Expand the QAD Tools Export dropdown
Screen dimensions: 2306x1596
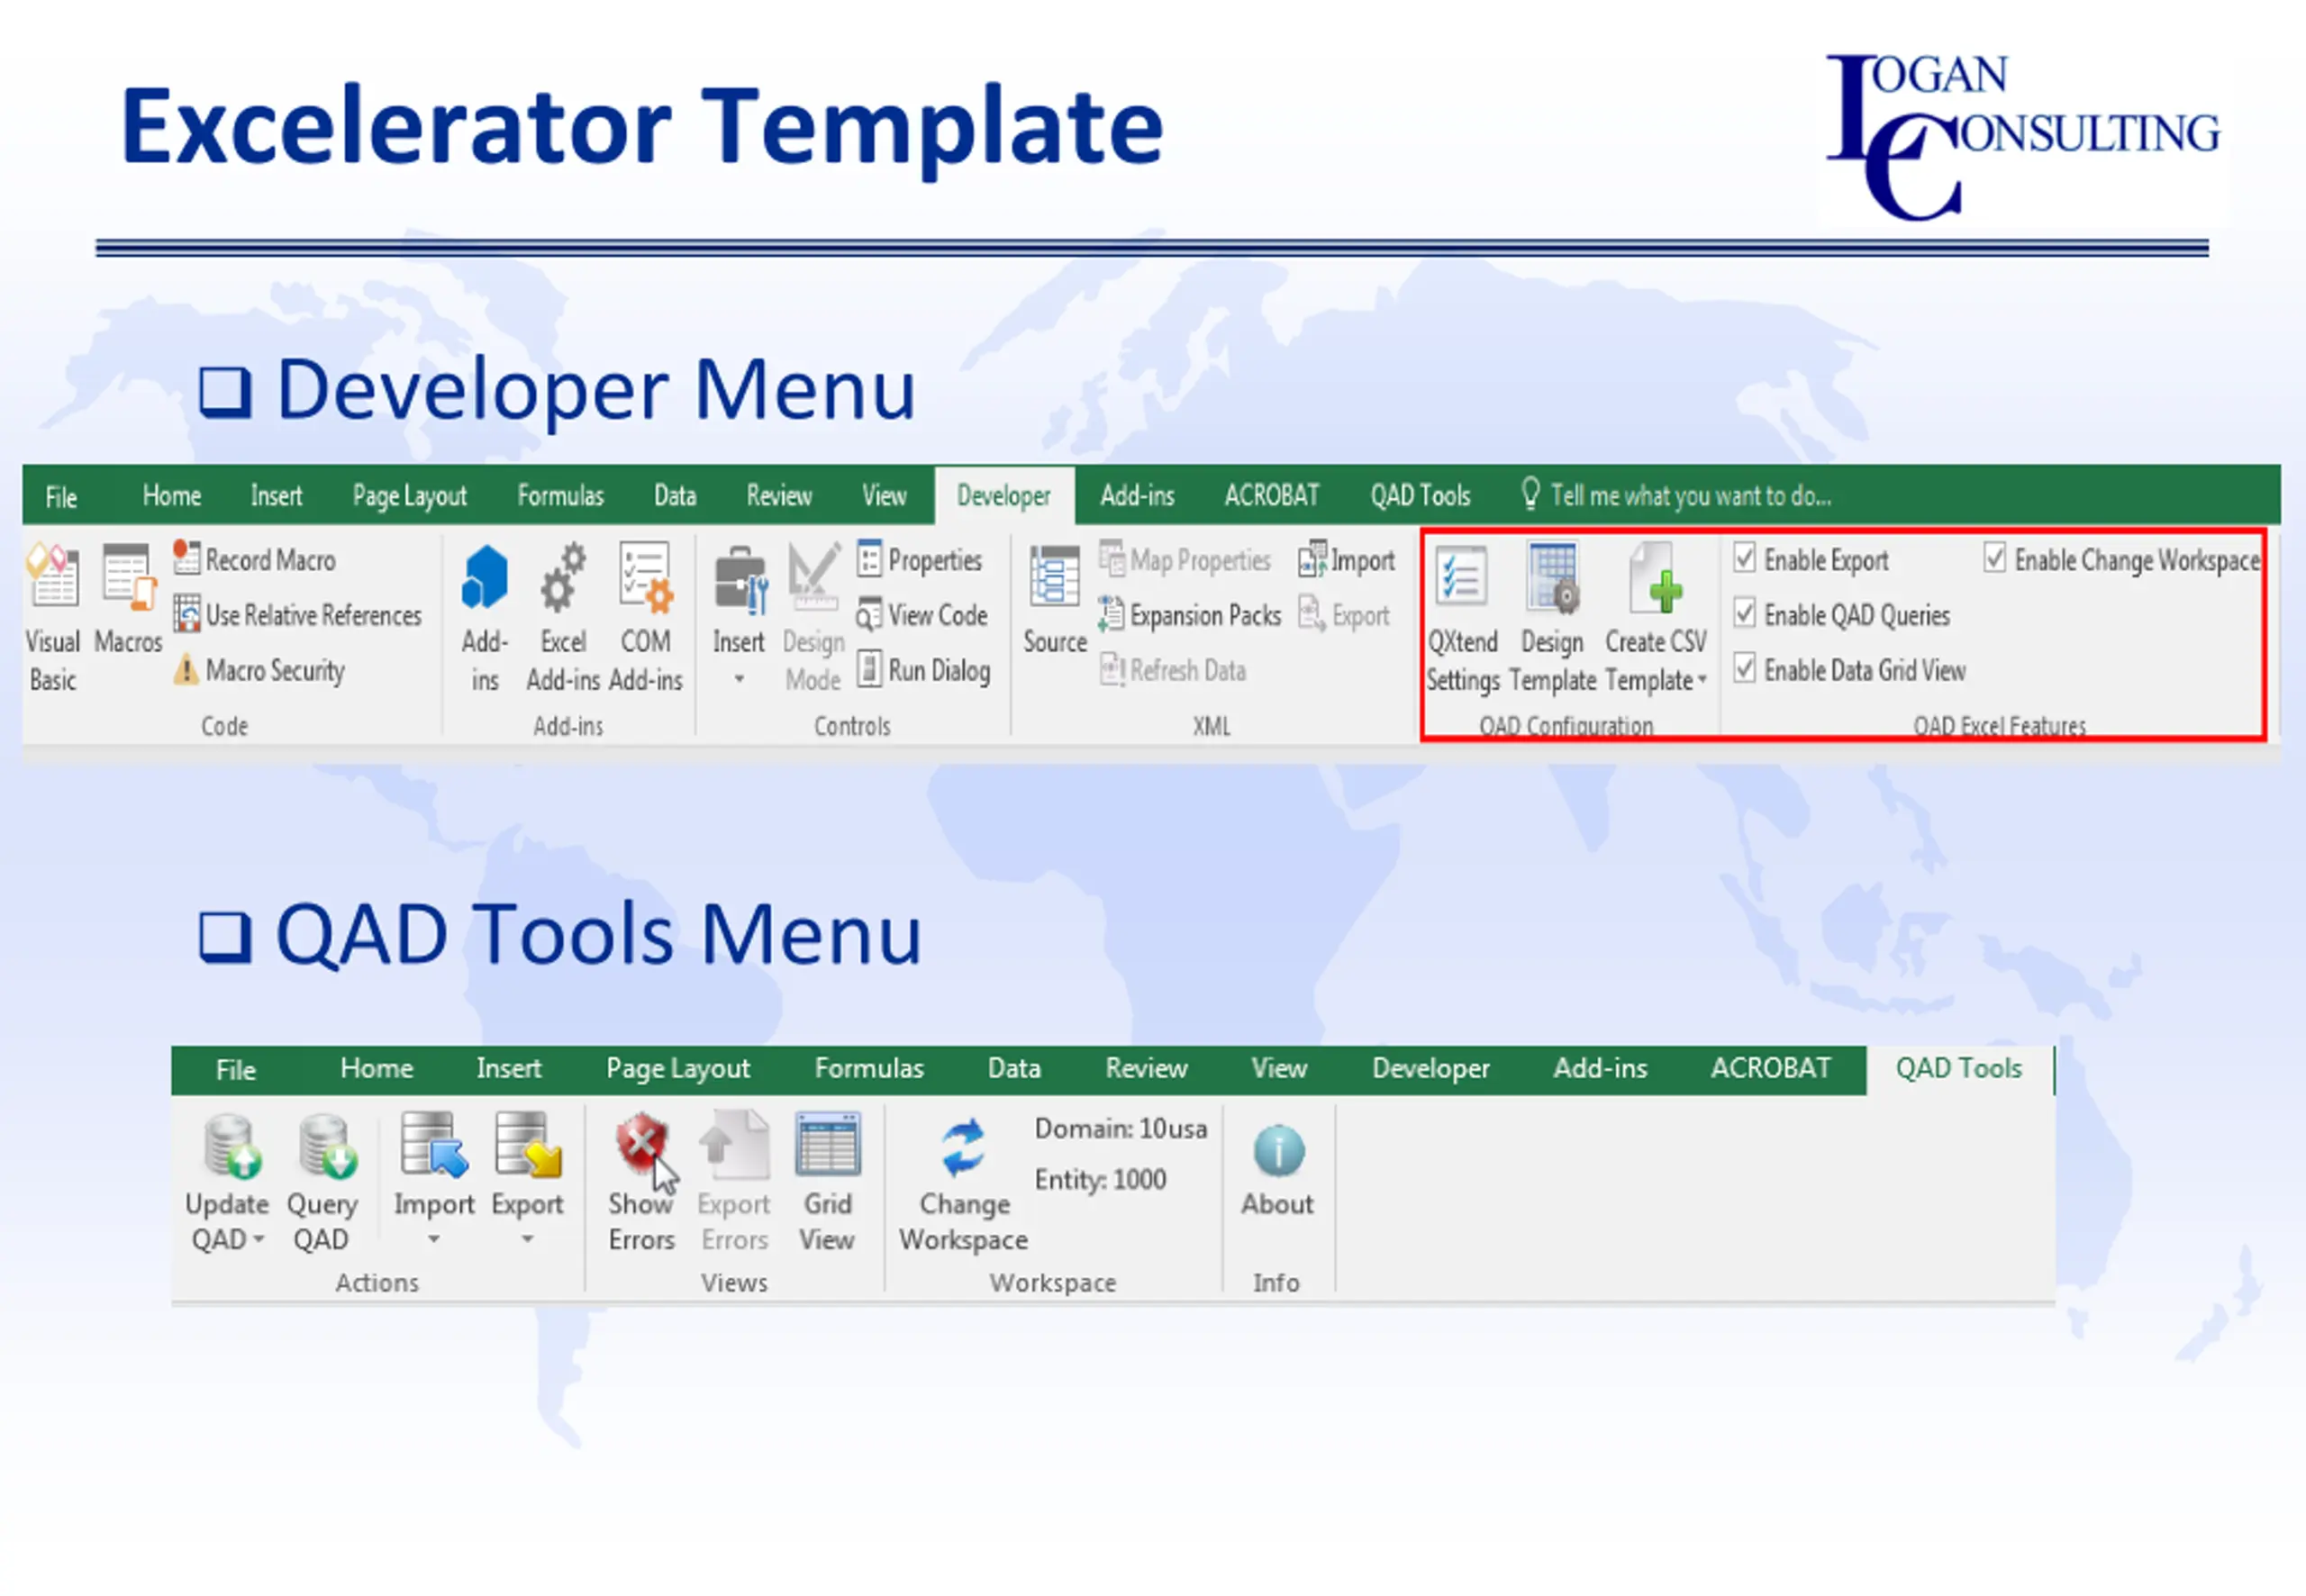(x=527, y=1239)
